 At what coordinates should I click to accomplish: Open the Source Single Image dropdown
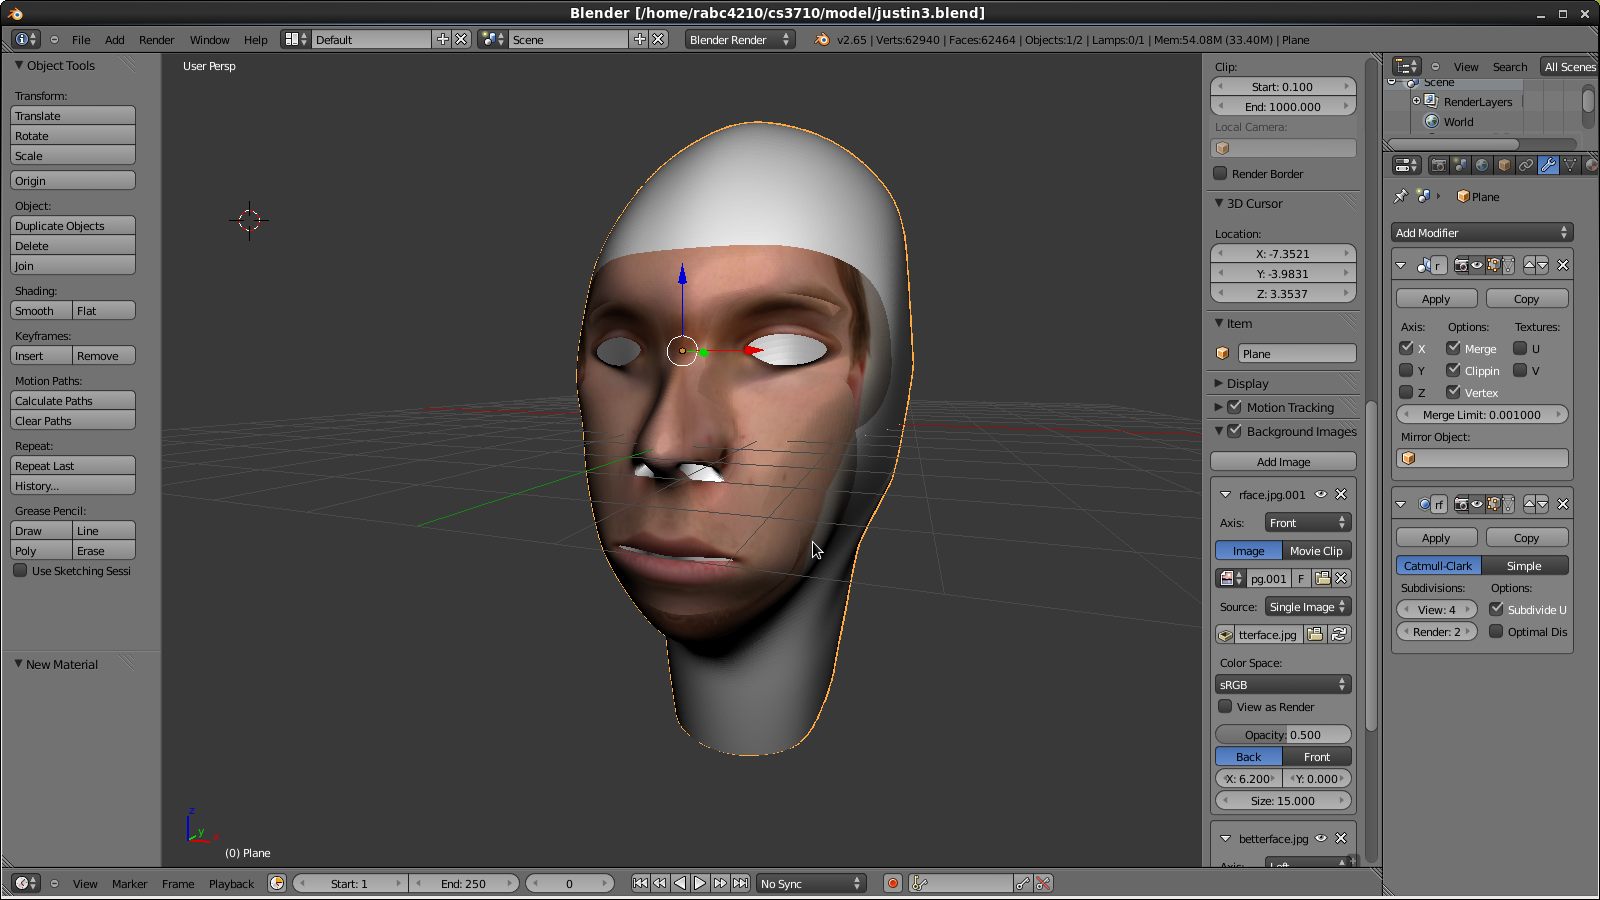(x=1308, y=606)
